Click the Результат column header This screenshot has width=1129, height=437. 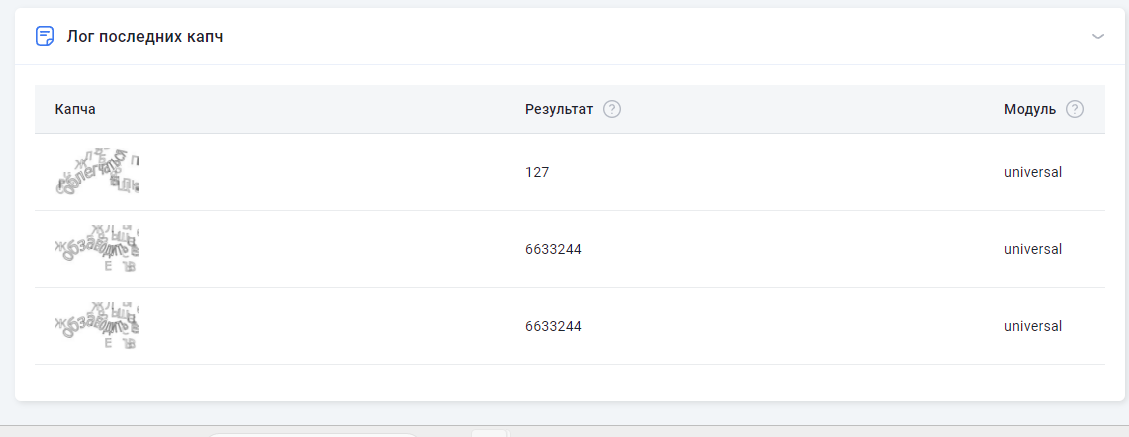pos(558,109)
